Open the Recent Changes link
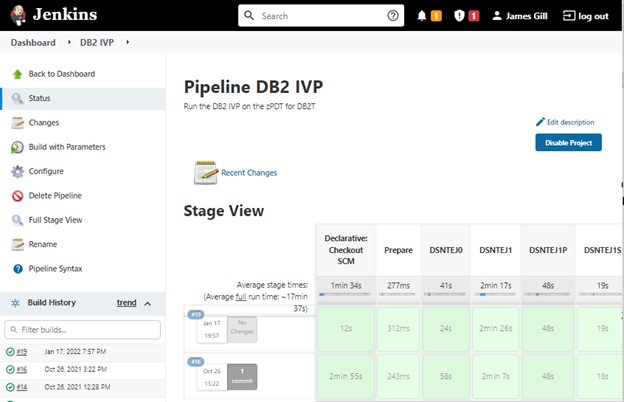The height and width of the screenshot is (402, 624). pos(249,173)
